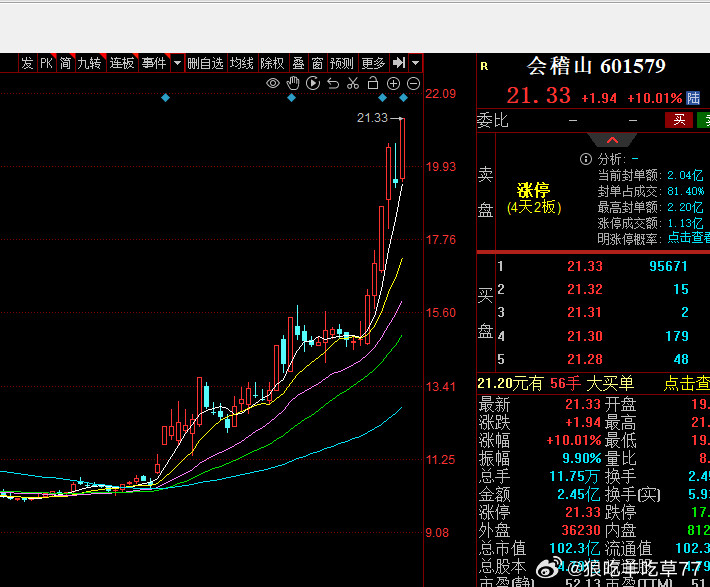Open dropdown at toolbar's right end

(416, 63)
